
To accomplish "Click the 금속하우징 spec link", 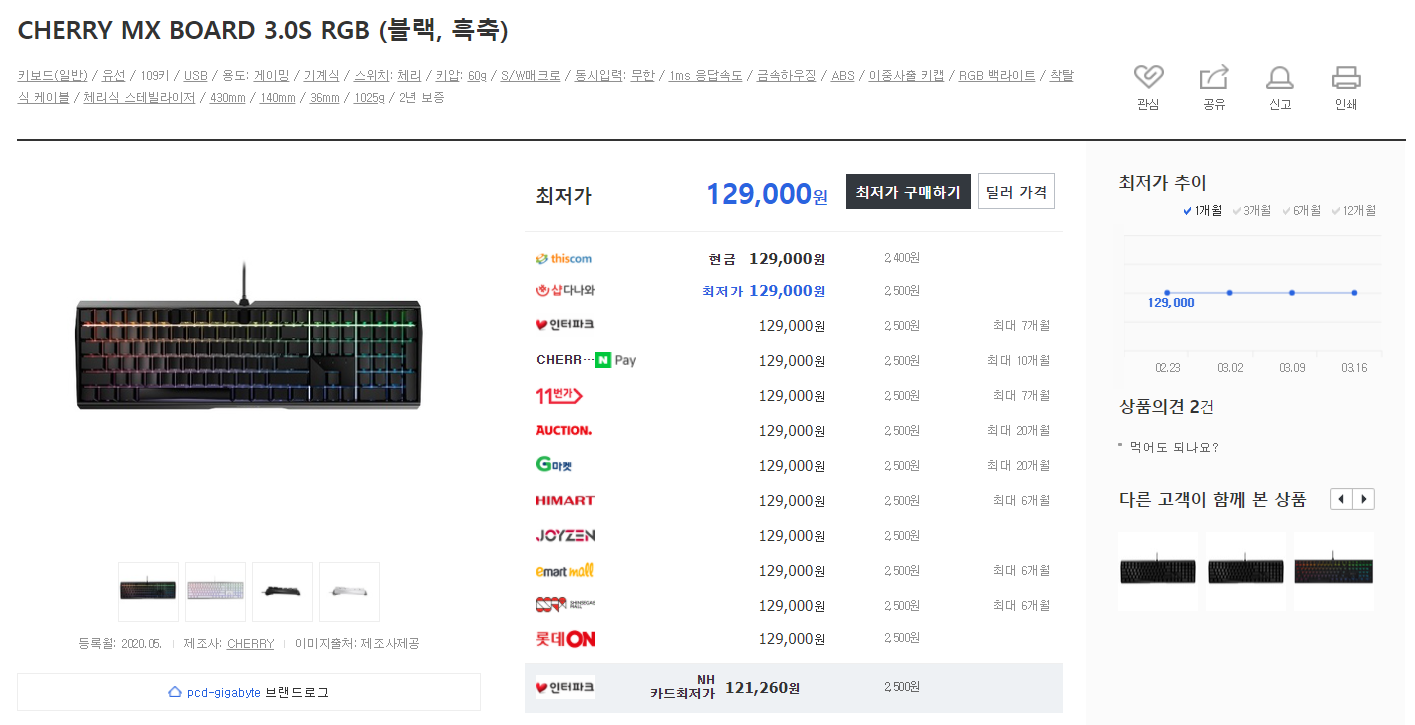I will (x=787, y=75).
